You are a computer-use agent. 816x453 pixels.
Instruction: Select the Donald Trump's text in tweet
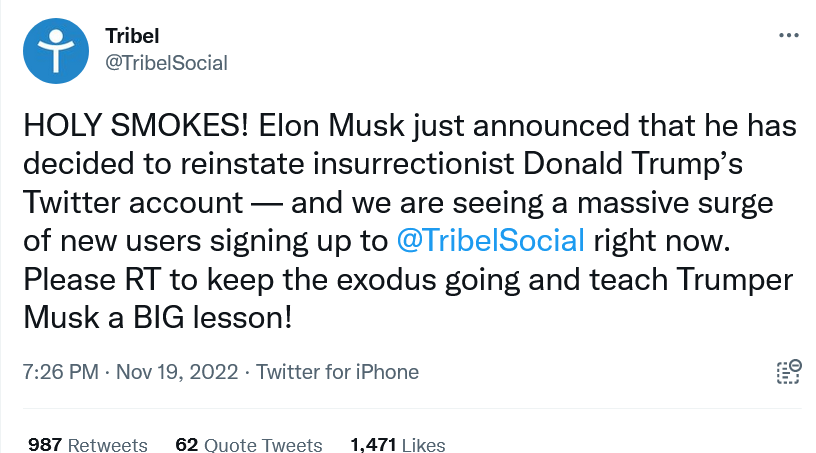pos(633,163)
